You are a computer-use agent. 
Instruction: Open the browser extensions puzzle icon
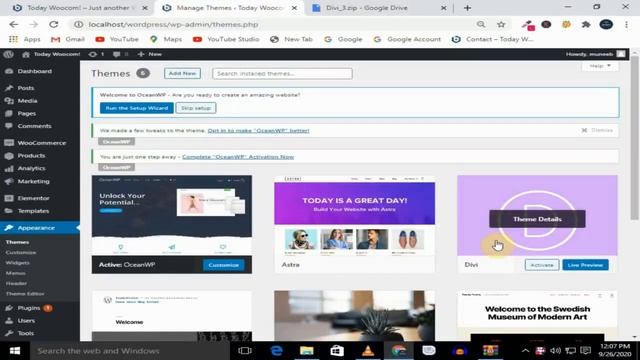click(586, 24)
